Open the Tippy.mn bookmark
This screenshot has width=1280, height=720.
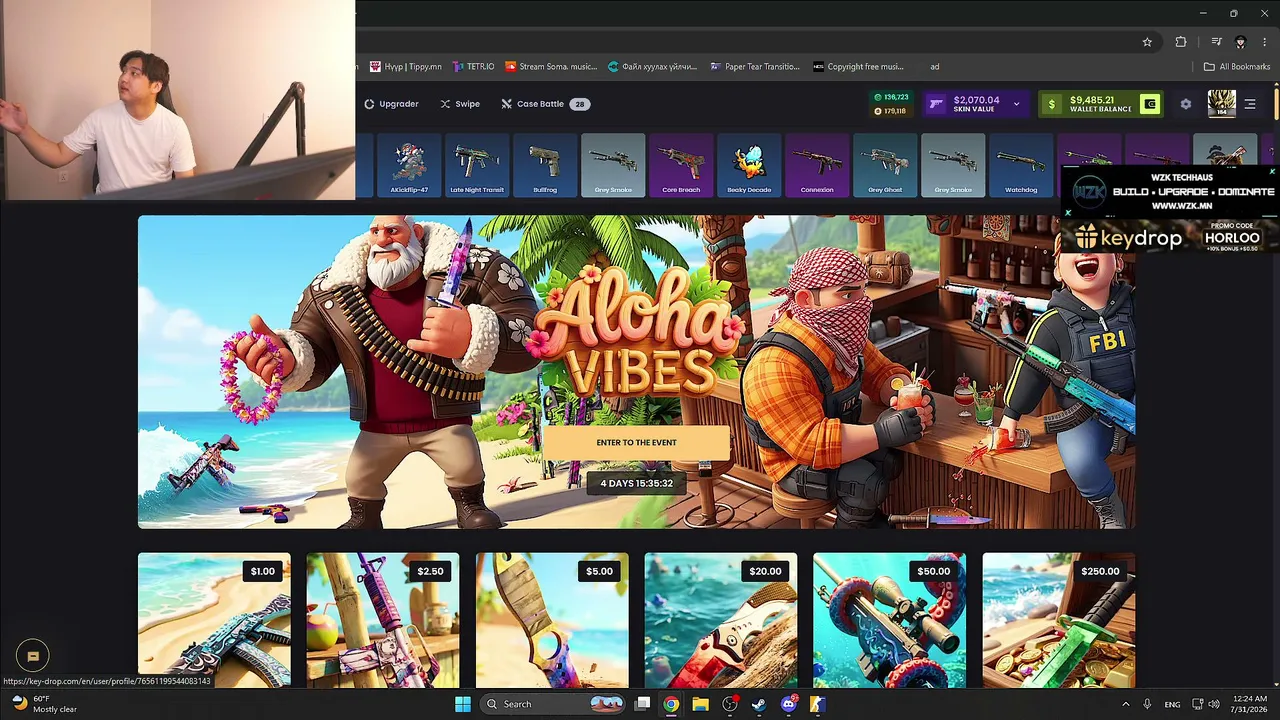point(406,67)
